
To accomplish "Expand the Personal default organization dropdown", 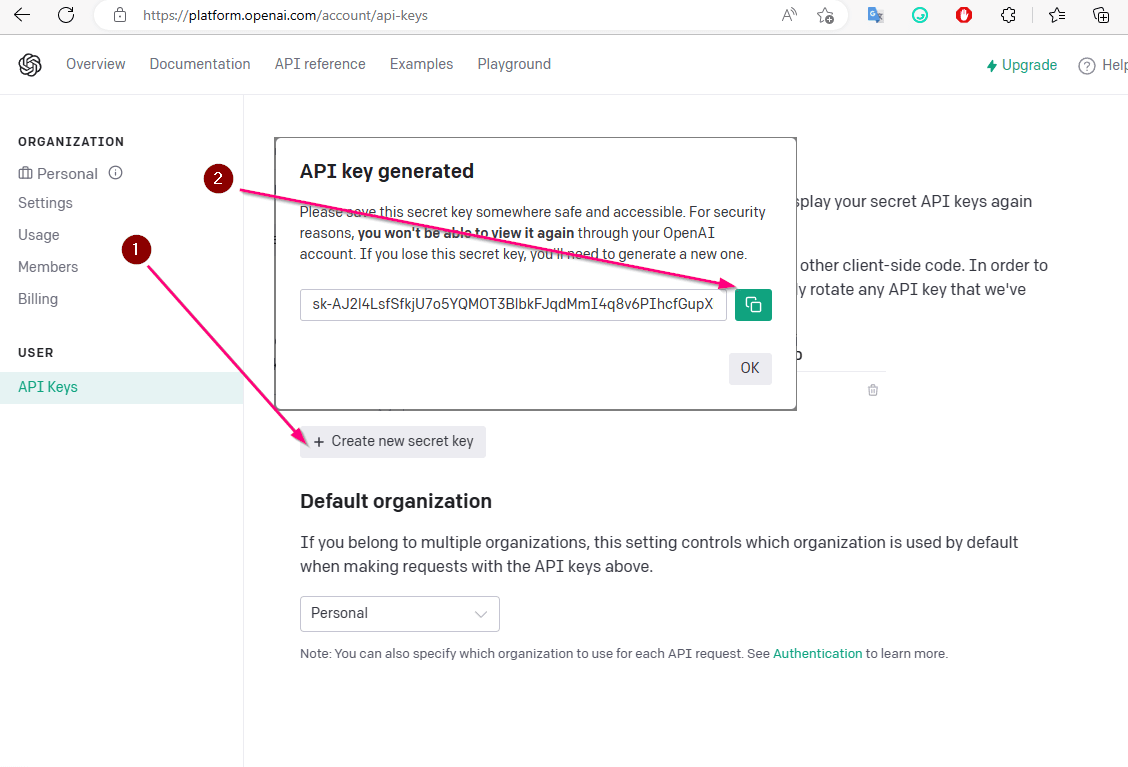I will click(x=399, y=614).
